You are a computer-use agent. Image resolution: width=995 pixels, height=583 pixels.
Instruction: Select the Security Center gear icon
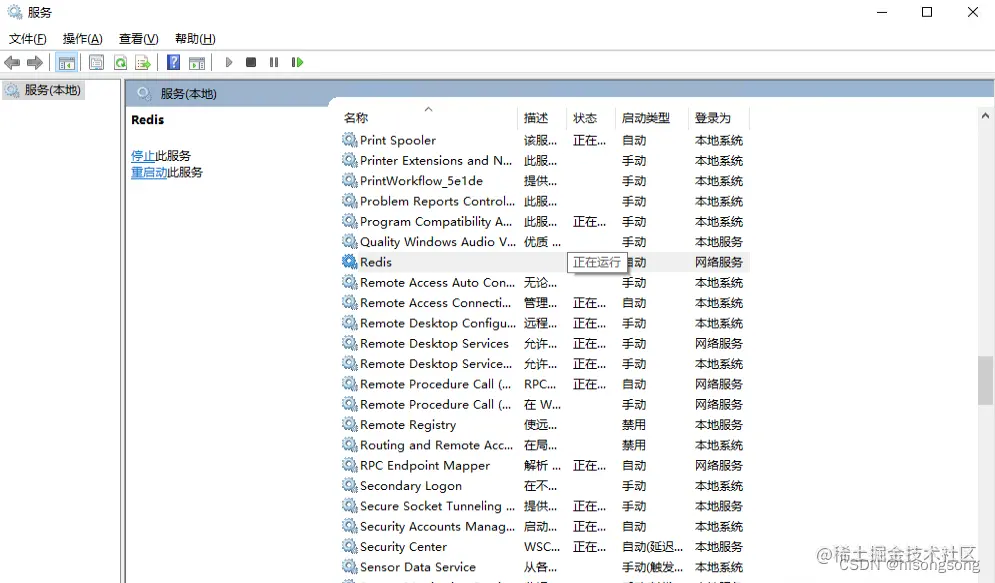(x=350, y=546)
